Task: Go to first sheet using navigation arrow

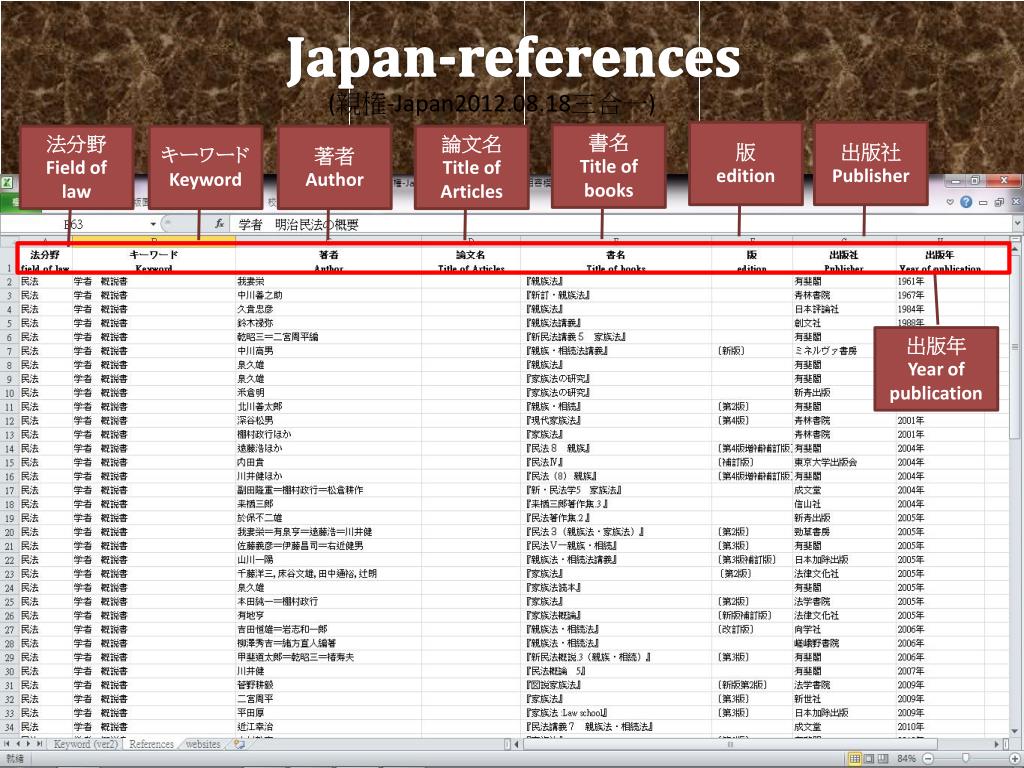Action: pyautogui.click(x=8, y=744)
